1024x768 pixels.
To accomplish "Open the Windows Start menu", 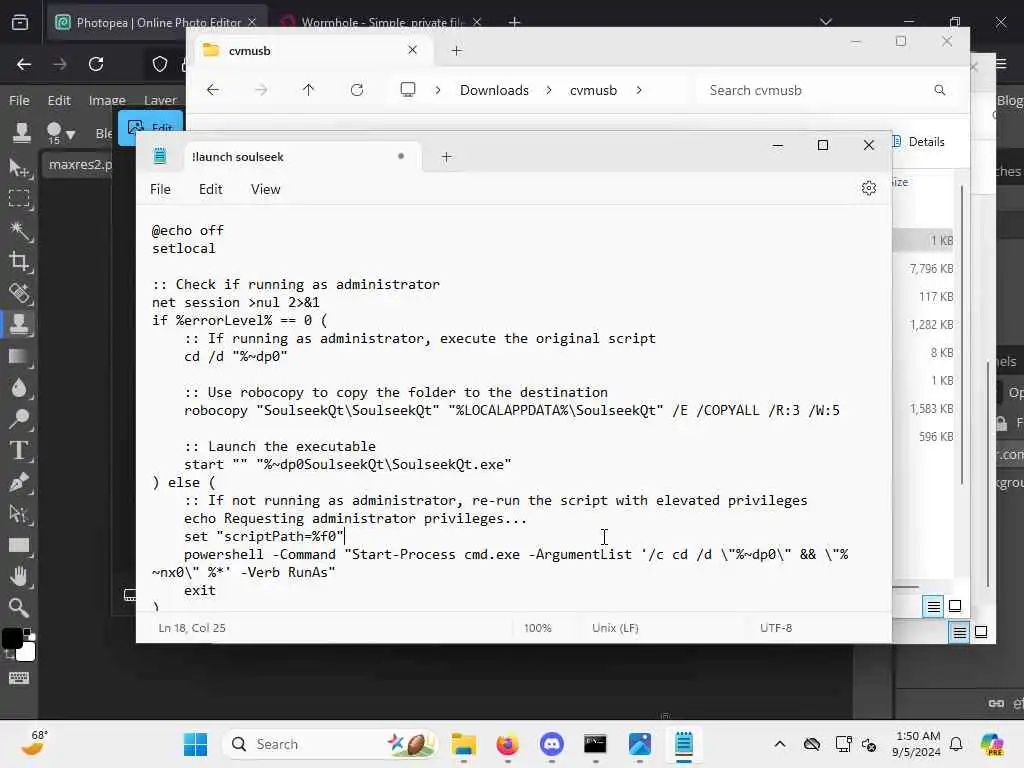I will tap(195, 744).
